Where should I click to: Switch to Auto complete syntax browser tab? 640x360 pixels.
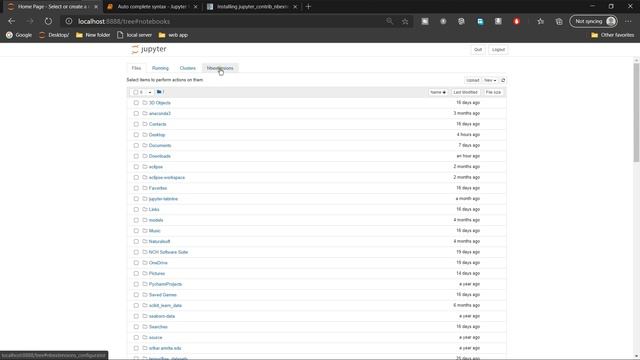[x=152, y=7]
